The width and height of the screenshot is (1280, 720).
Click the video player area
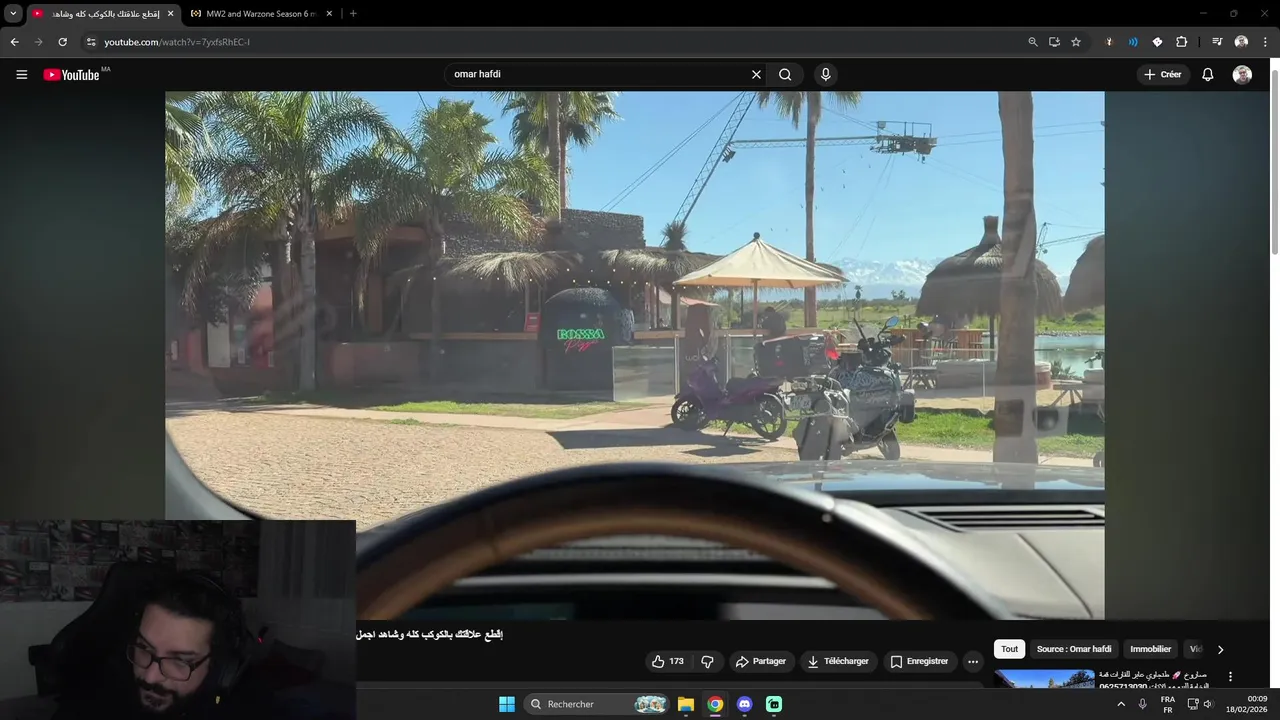(x=634, y=355)
